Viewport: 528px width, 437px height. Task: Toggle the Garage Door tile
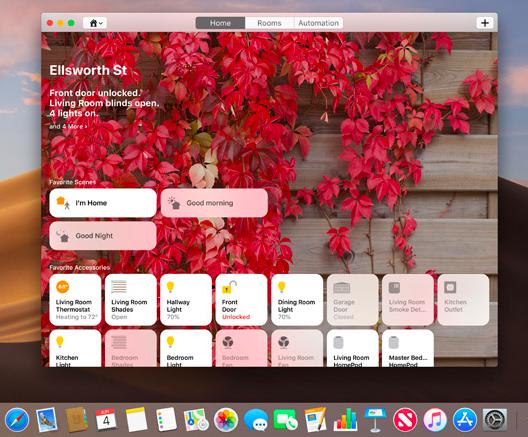coord(353,300)
